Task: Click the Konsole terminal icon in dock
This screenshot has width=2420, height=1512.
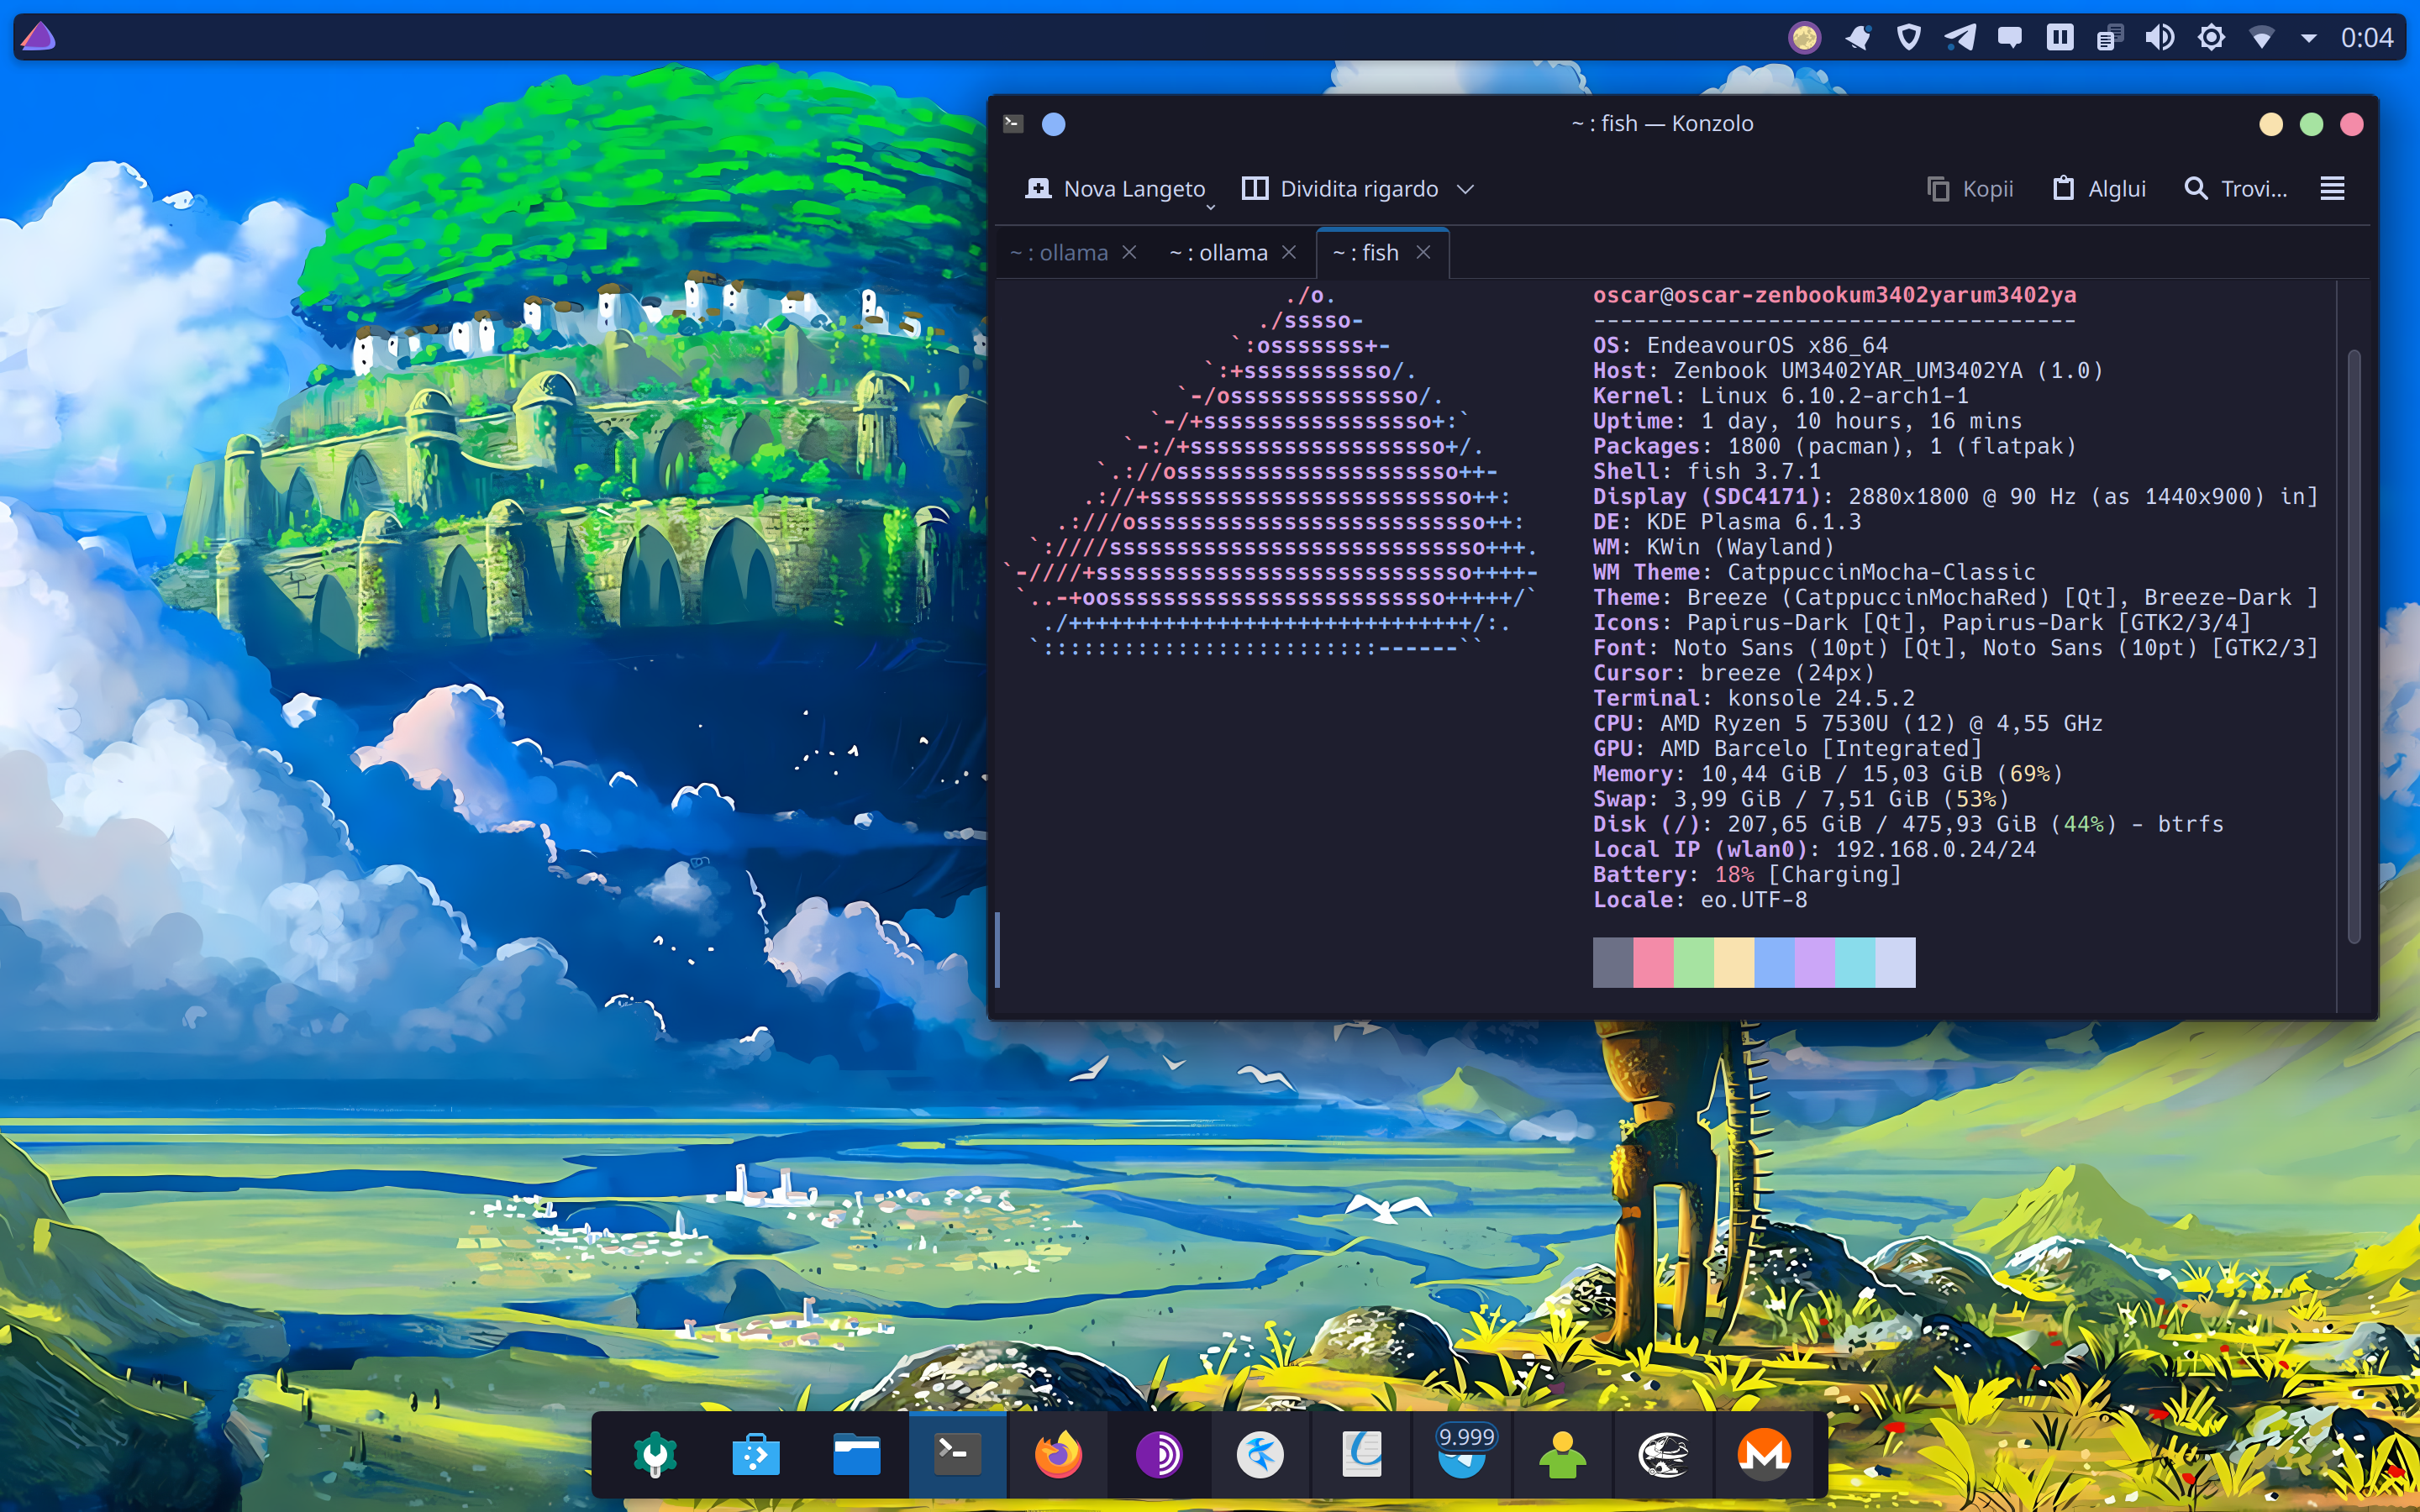Action: tap(957, 1454)
